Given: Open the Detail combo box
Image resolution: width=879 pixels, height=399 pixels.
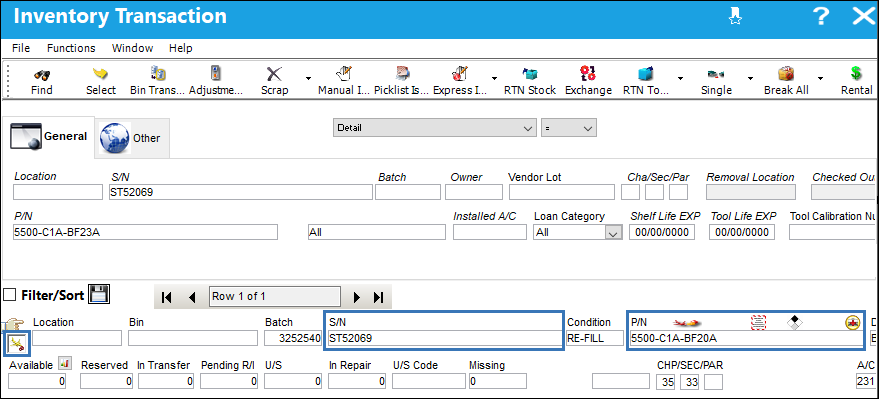Looking at the screenshot, I should tap(435, 128).
